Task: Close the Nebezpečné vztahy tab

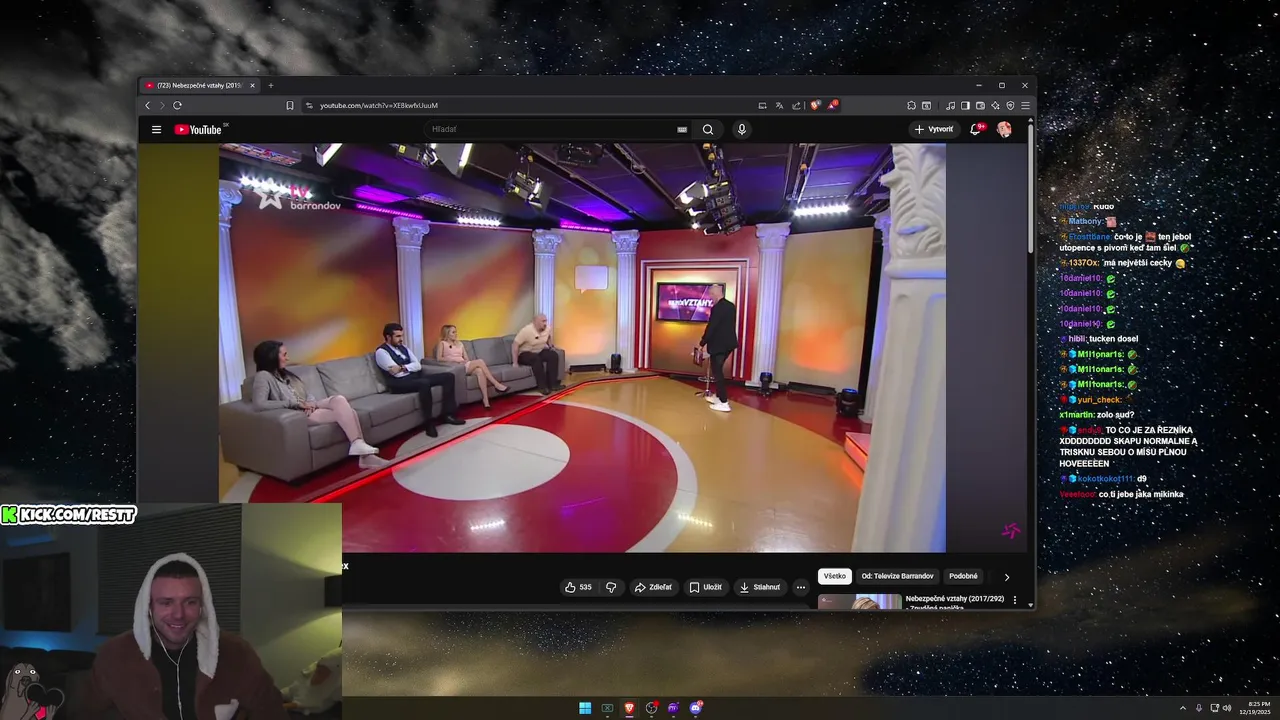Action: [x=252, y=85]
